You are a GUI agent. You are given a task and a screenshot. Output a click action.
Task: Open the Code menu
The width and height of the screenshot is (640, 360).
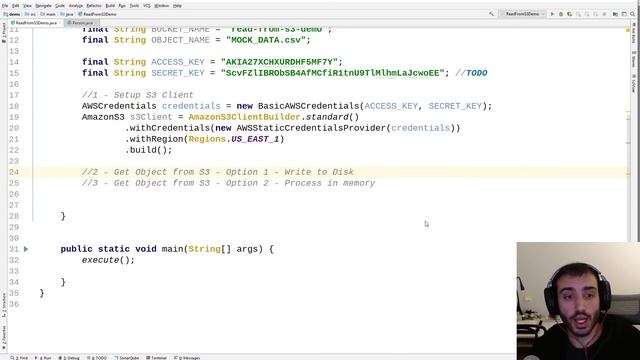60,6
